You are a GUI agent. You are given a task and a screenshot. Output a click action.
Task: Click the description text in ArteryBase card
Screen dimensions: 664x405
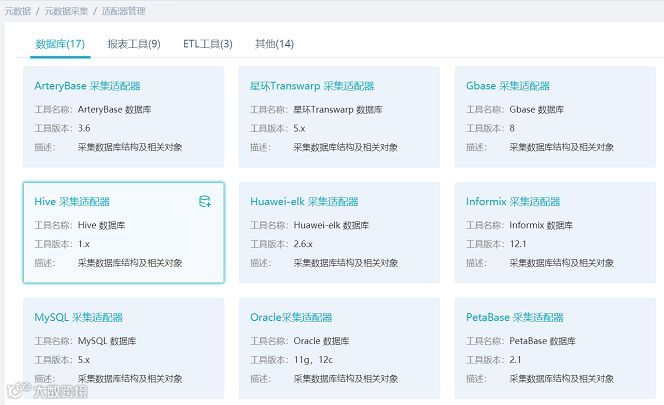(130, 147)
